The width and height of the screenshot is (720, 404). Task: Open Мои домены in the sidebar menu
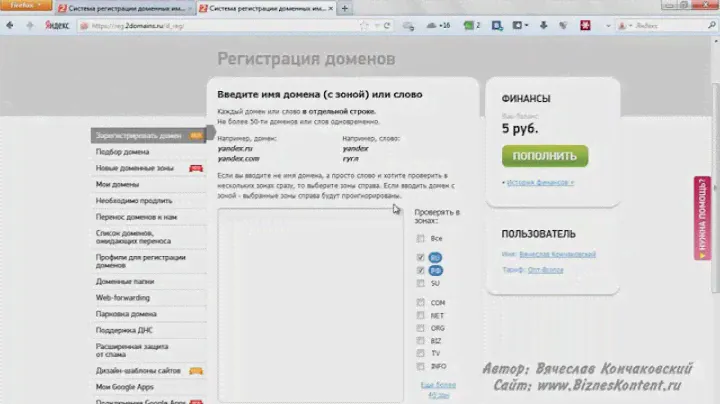(116, 184)
